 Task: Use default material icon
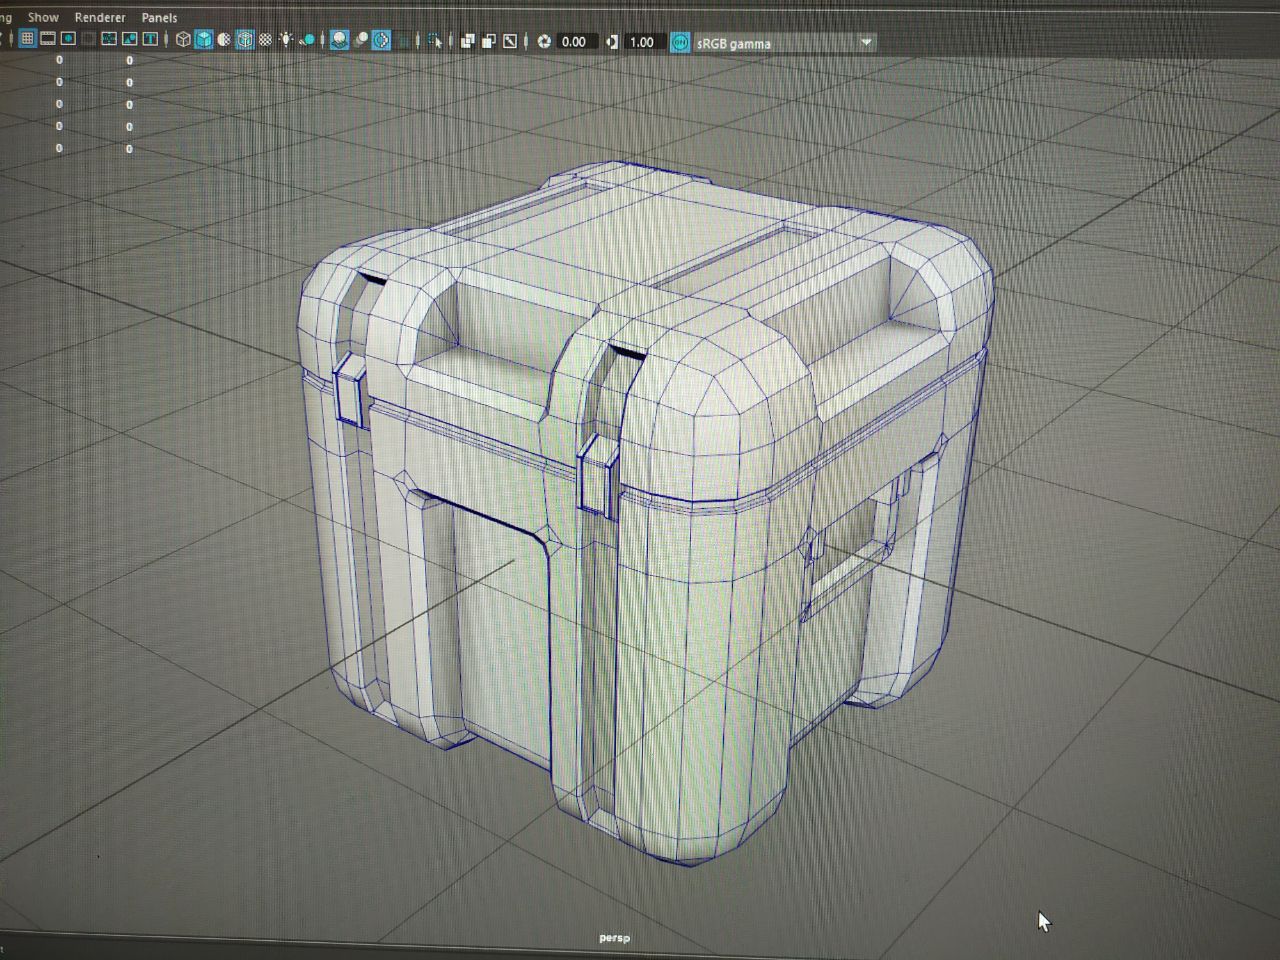click(224, 40)
